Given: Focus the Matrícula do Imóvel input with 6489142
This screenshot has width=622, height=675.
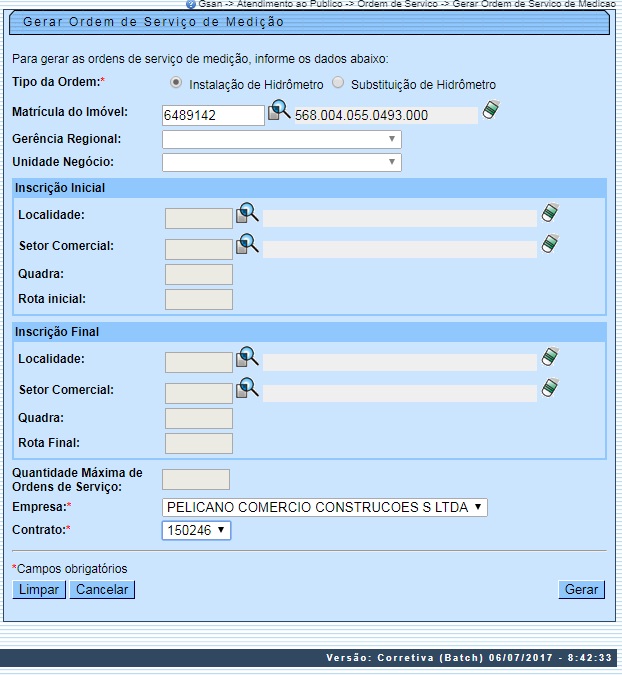Looking at the screenshot, I should (213, 115).
